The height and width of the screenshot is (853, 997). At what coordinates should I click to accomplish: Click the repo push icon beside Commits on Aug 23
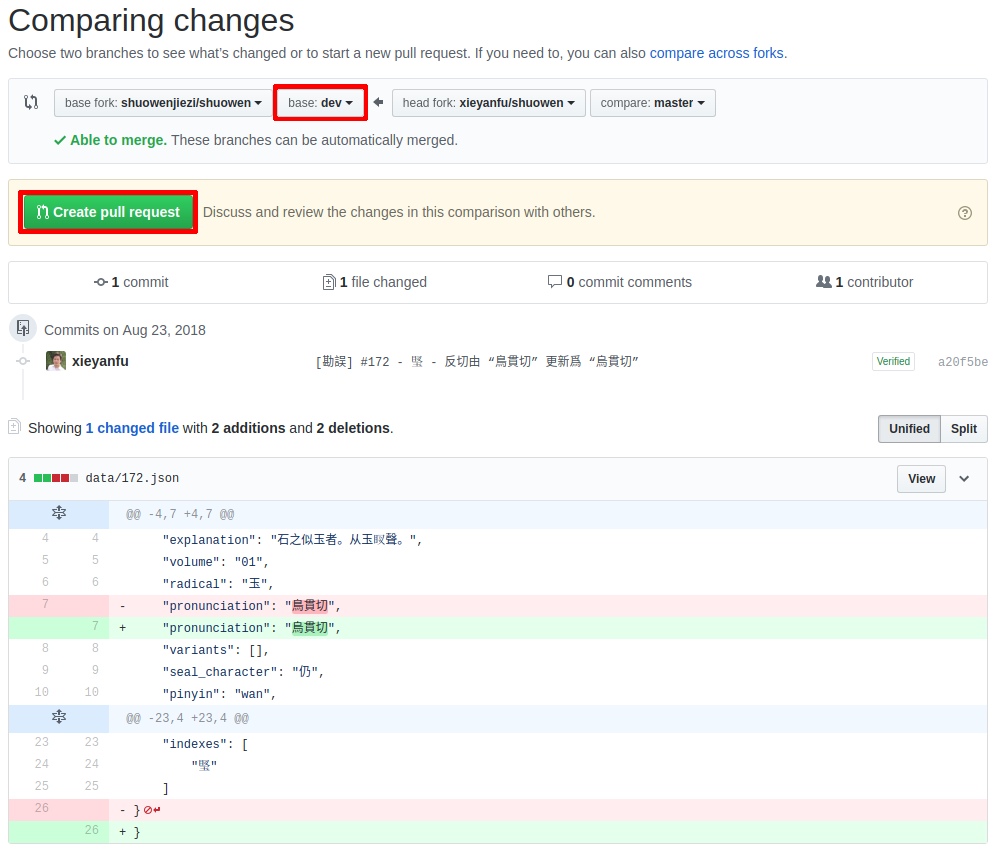(x=24, y=328)
